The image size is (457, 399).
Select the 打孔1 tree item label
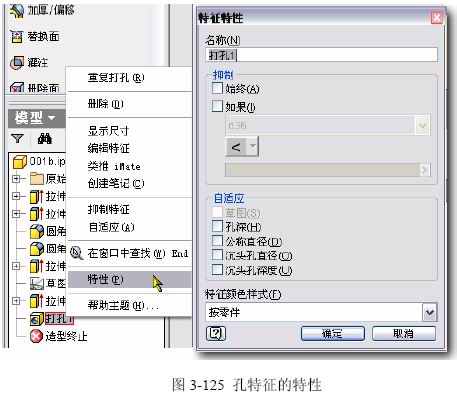pyautogui.click(x=59, y=319)
